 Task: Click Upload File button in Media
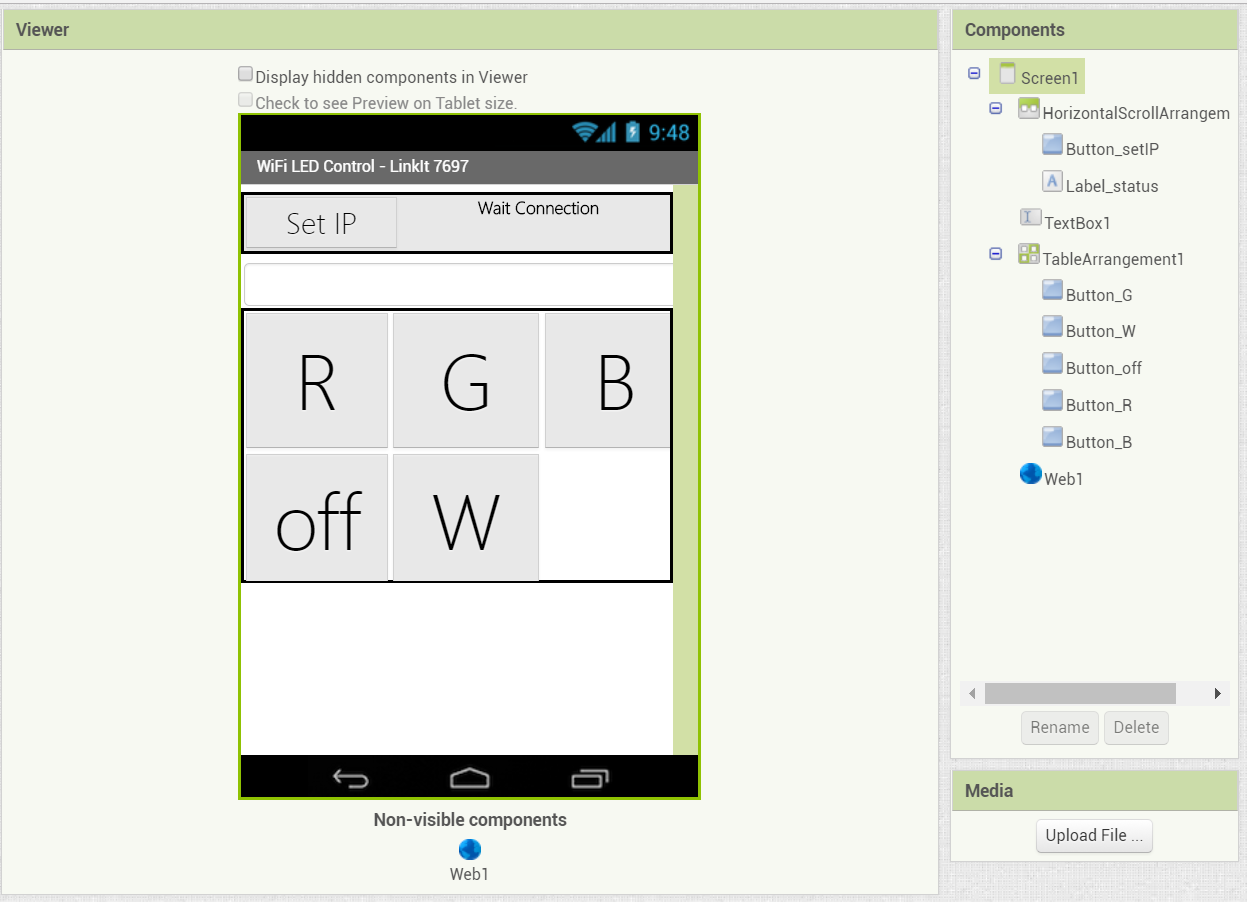[x=1094, y=835]
